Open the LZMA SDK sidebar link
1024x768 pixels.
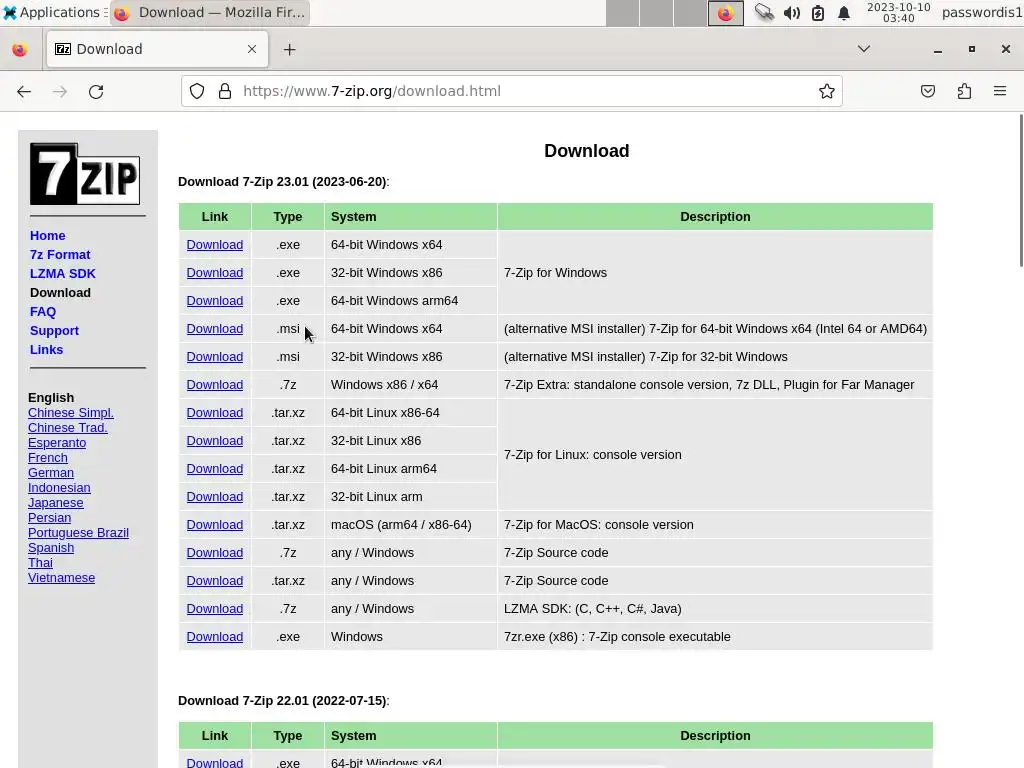[63, 274]
